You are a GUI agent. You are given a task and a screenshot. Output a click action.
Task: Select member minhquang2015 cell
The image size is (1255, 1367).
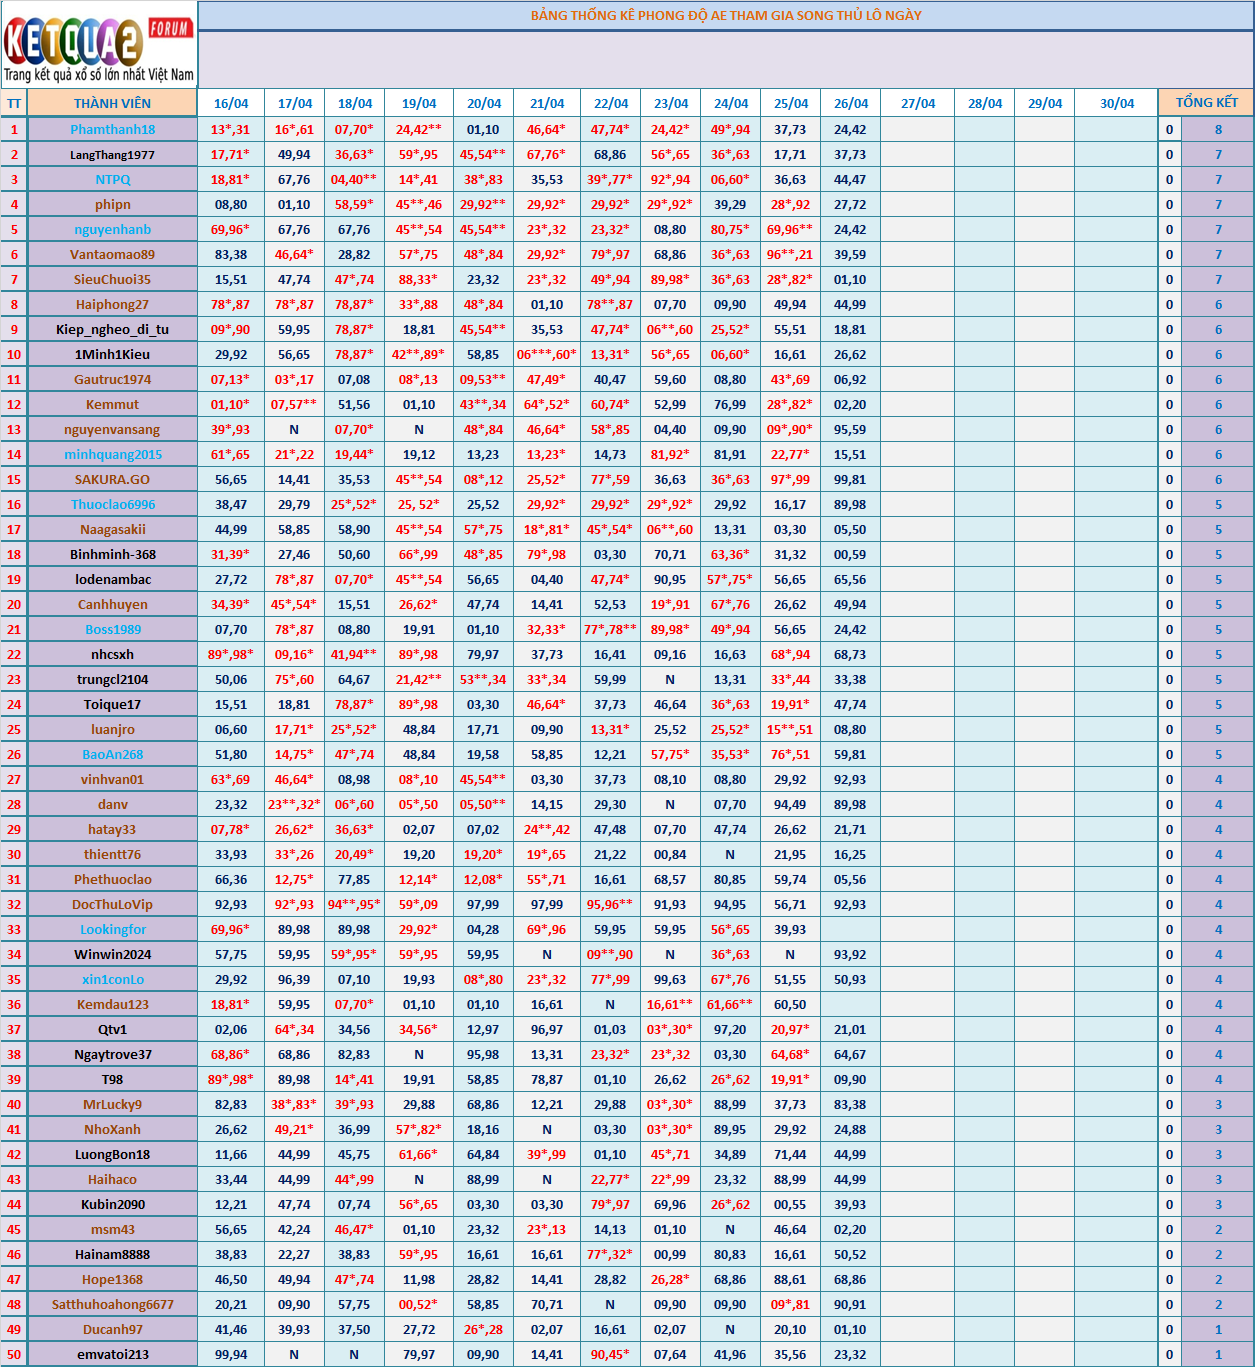click(x=112, y=454)
